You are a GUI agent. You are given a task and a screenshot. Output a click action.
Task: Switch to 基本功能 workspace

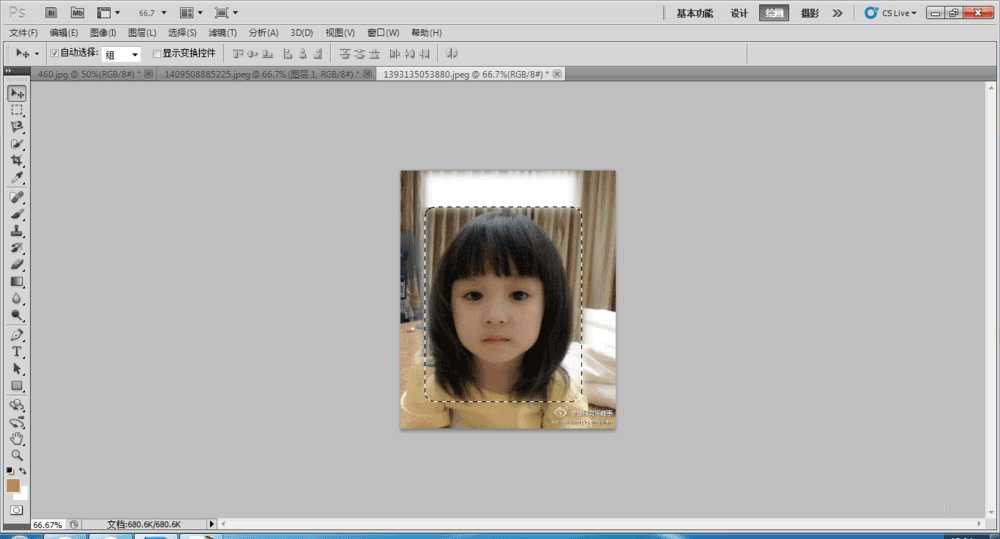click(x=694, y=13)
